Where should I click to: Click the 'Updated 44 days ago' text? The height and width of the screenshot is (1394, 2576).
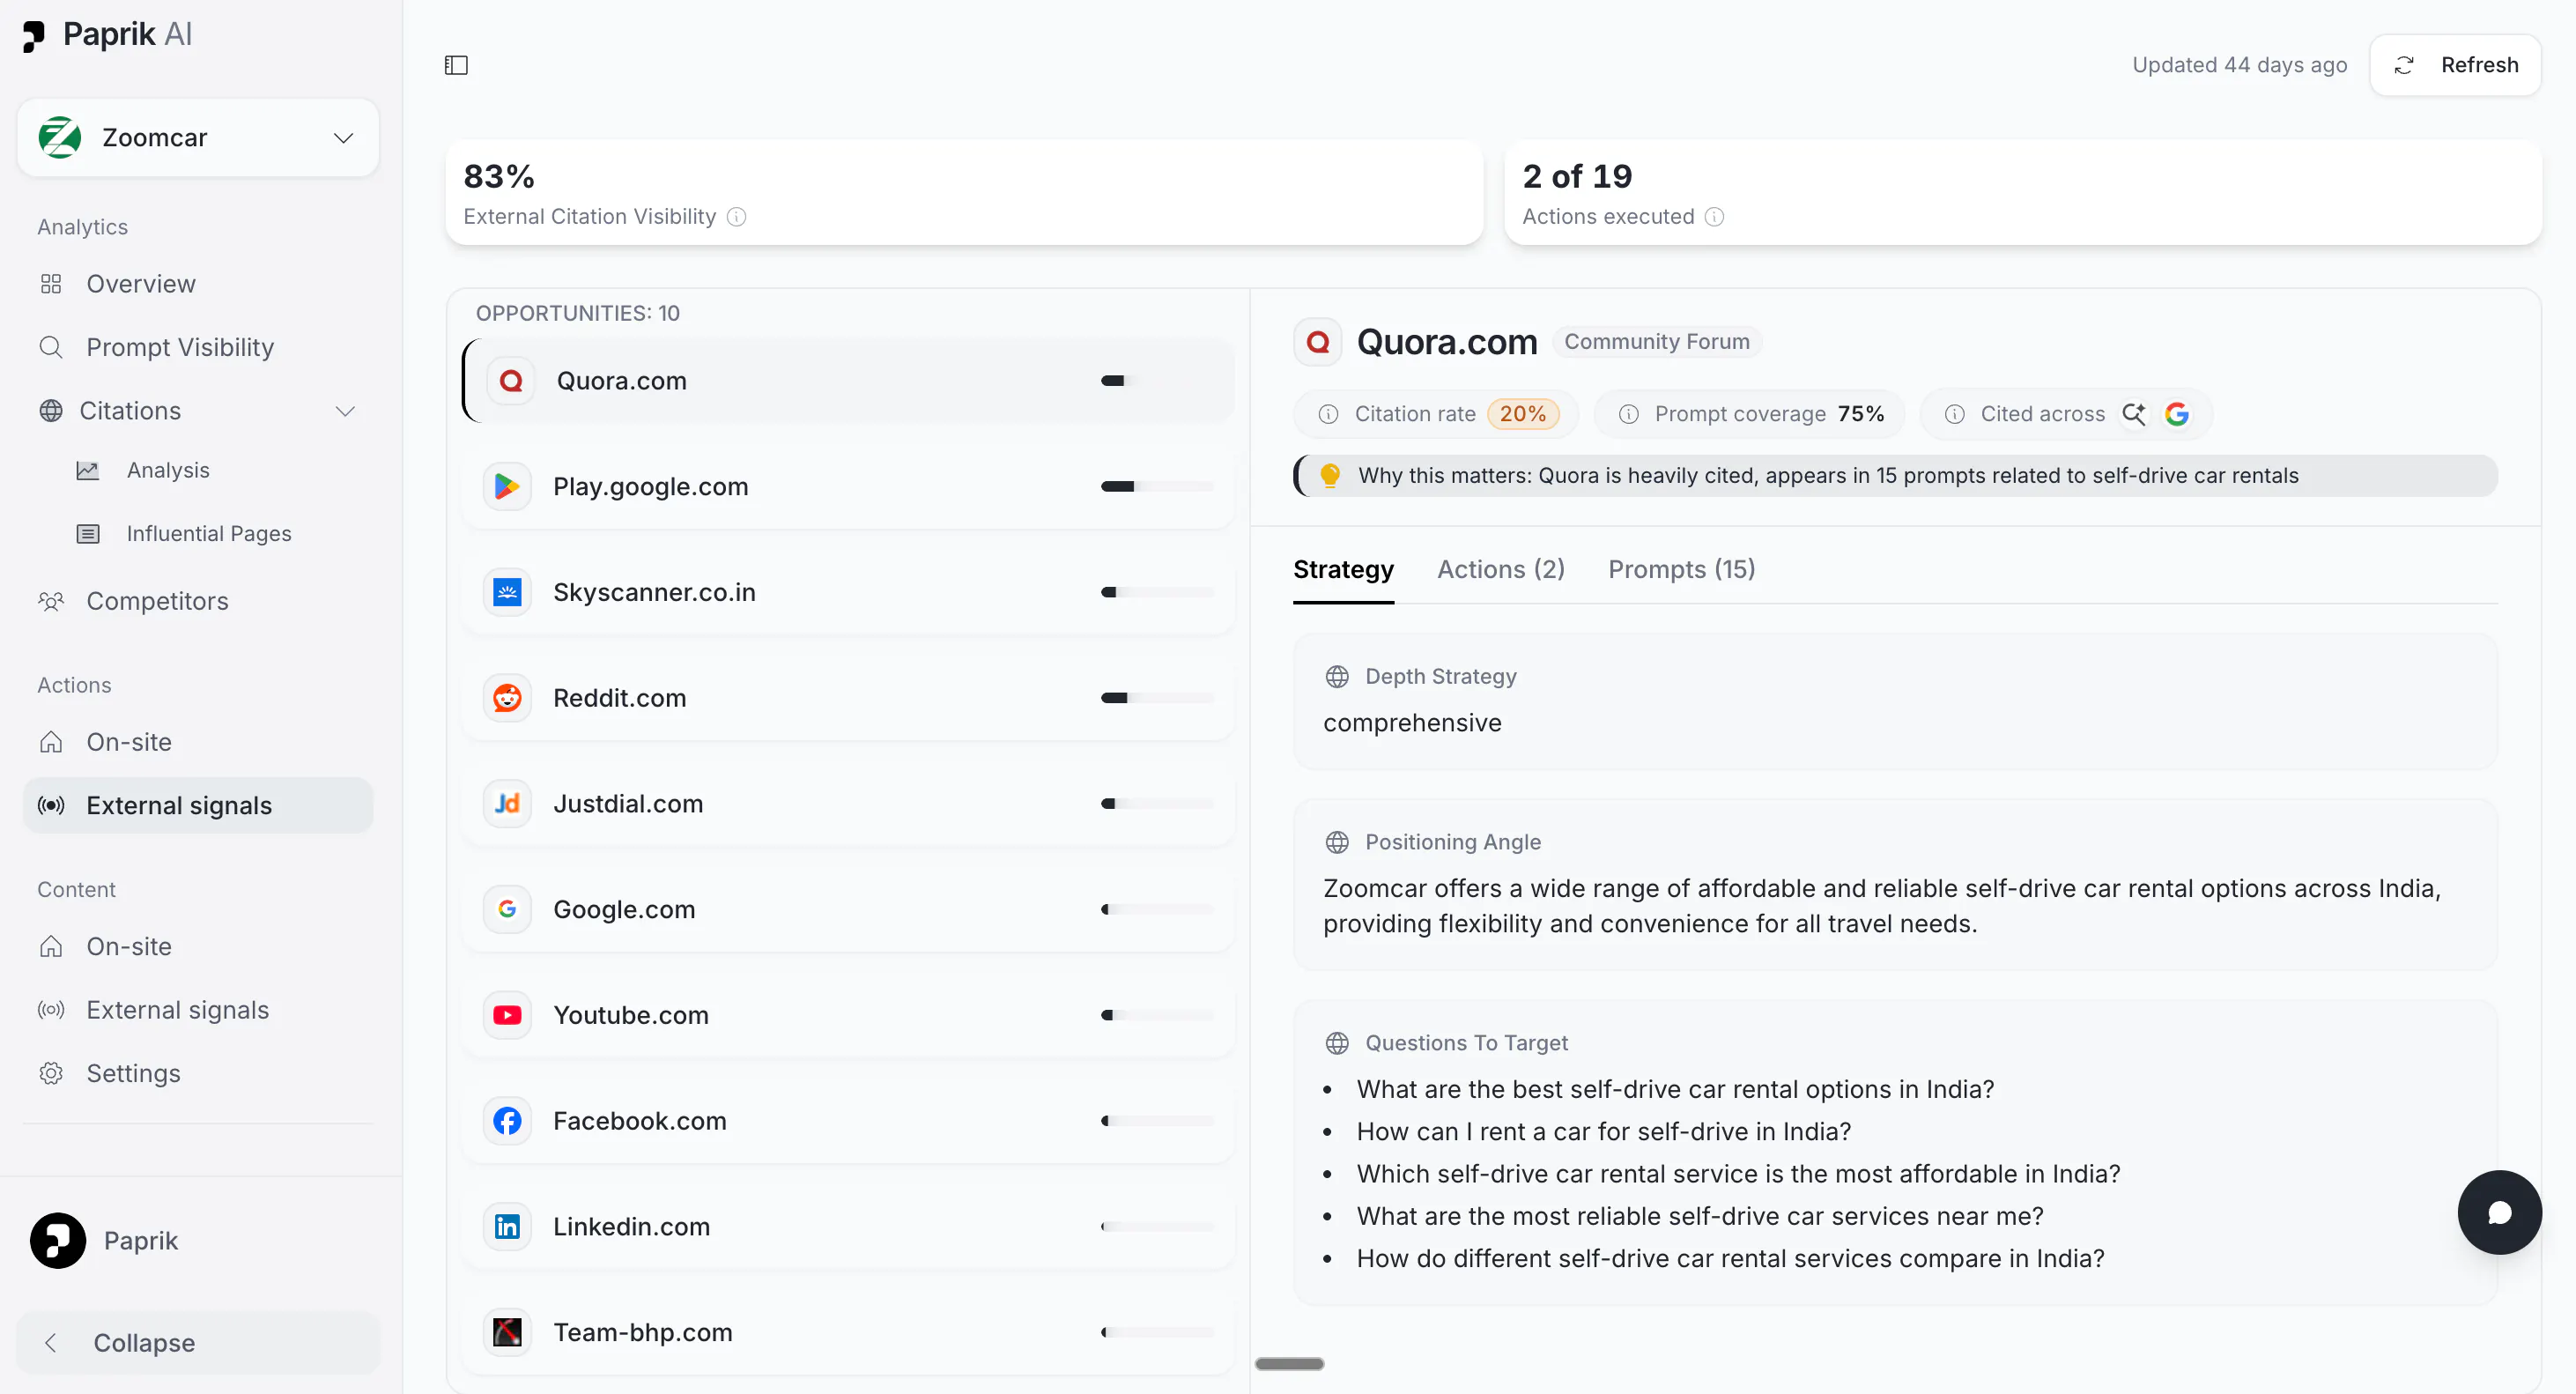2239,65
